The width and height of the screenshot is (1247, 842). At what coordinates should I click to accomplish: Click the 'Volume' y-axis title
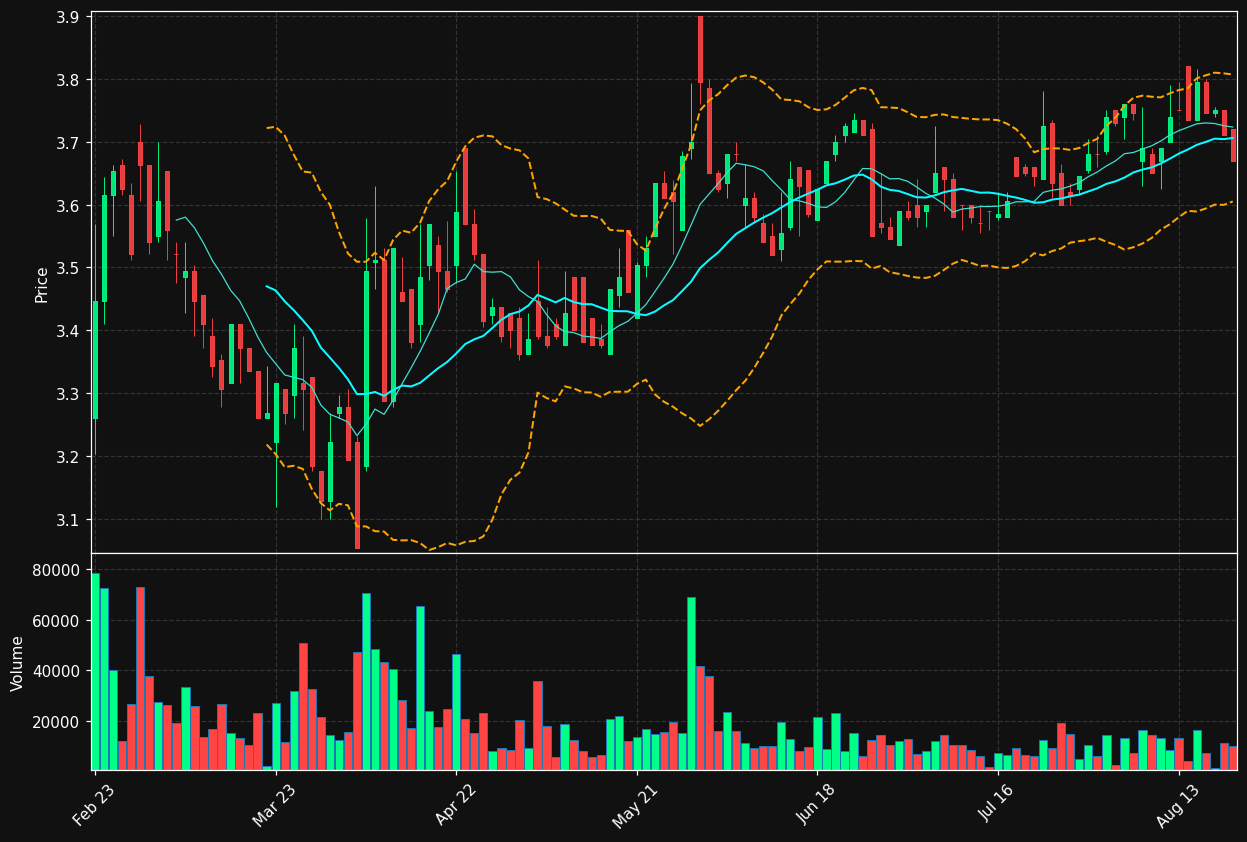point(18,663)
